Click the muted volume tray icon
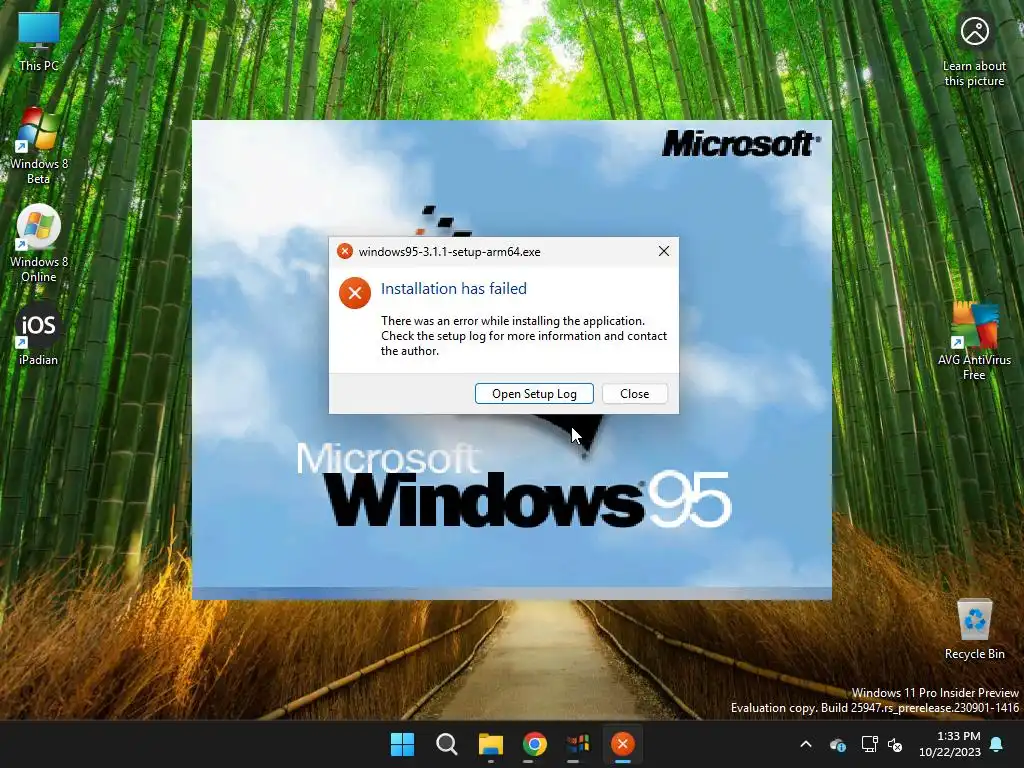Image resolution: width=1024 pixels, height=768 pixels. 895,744
